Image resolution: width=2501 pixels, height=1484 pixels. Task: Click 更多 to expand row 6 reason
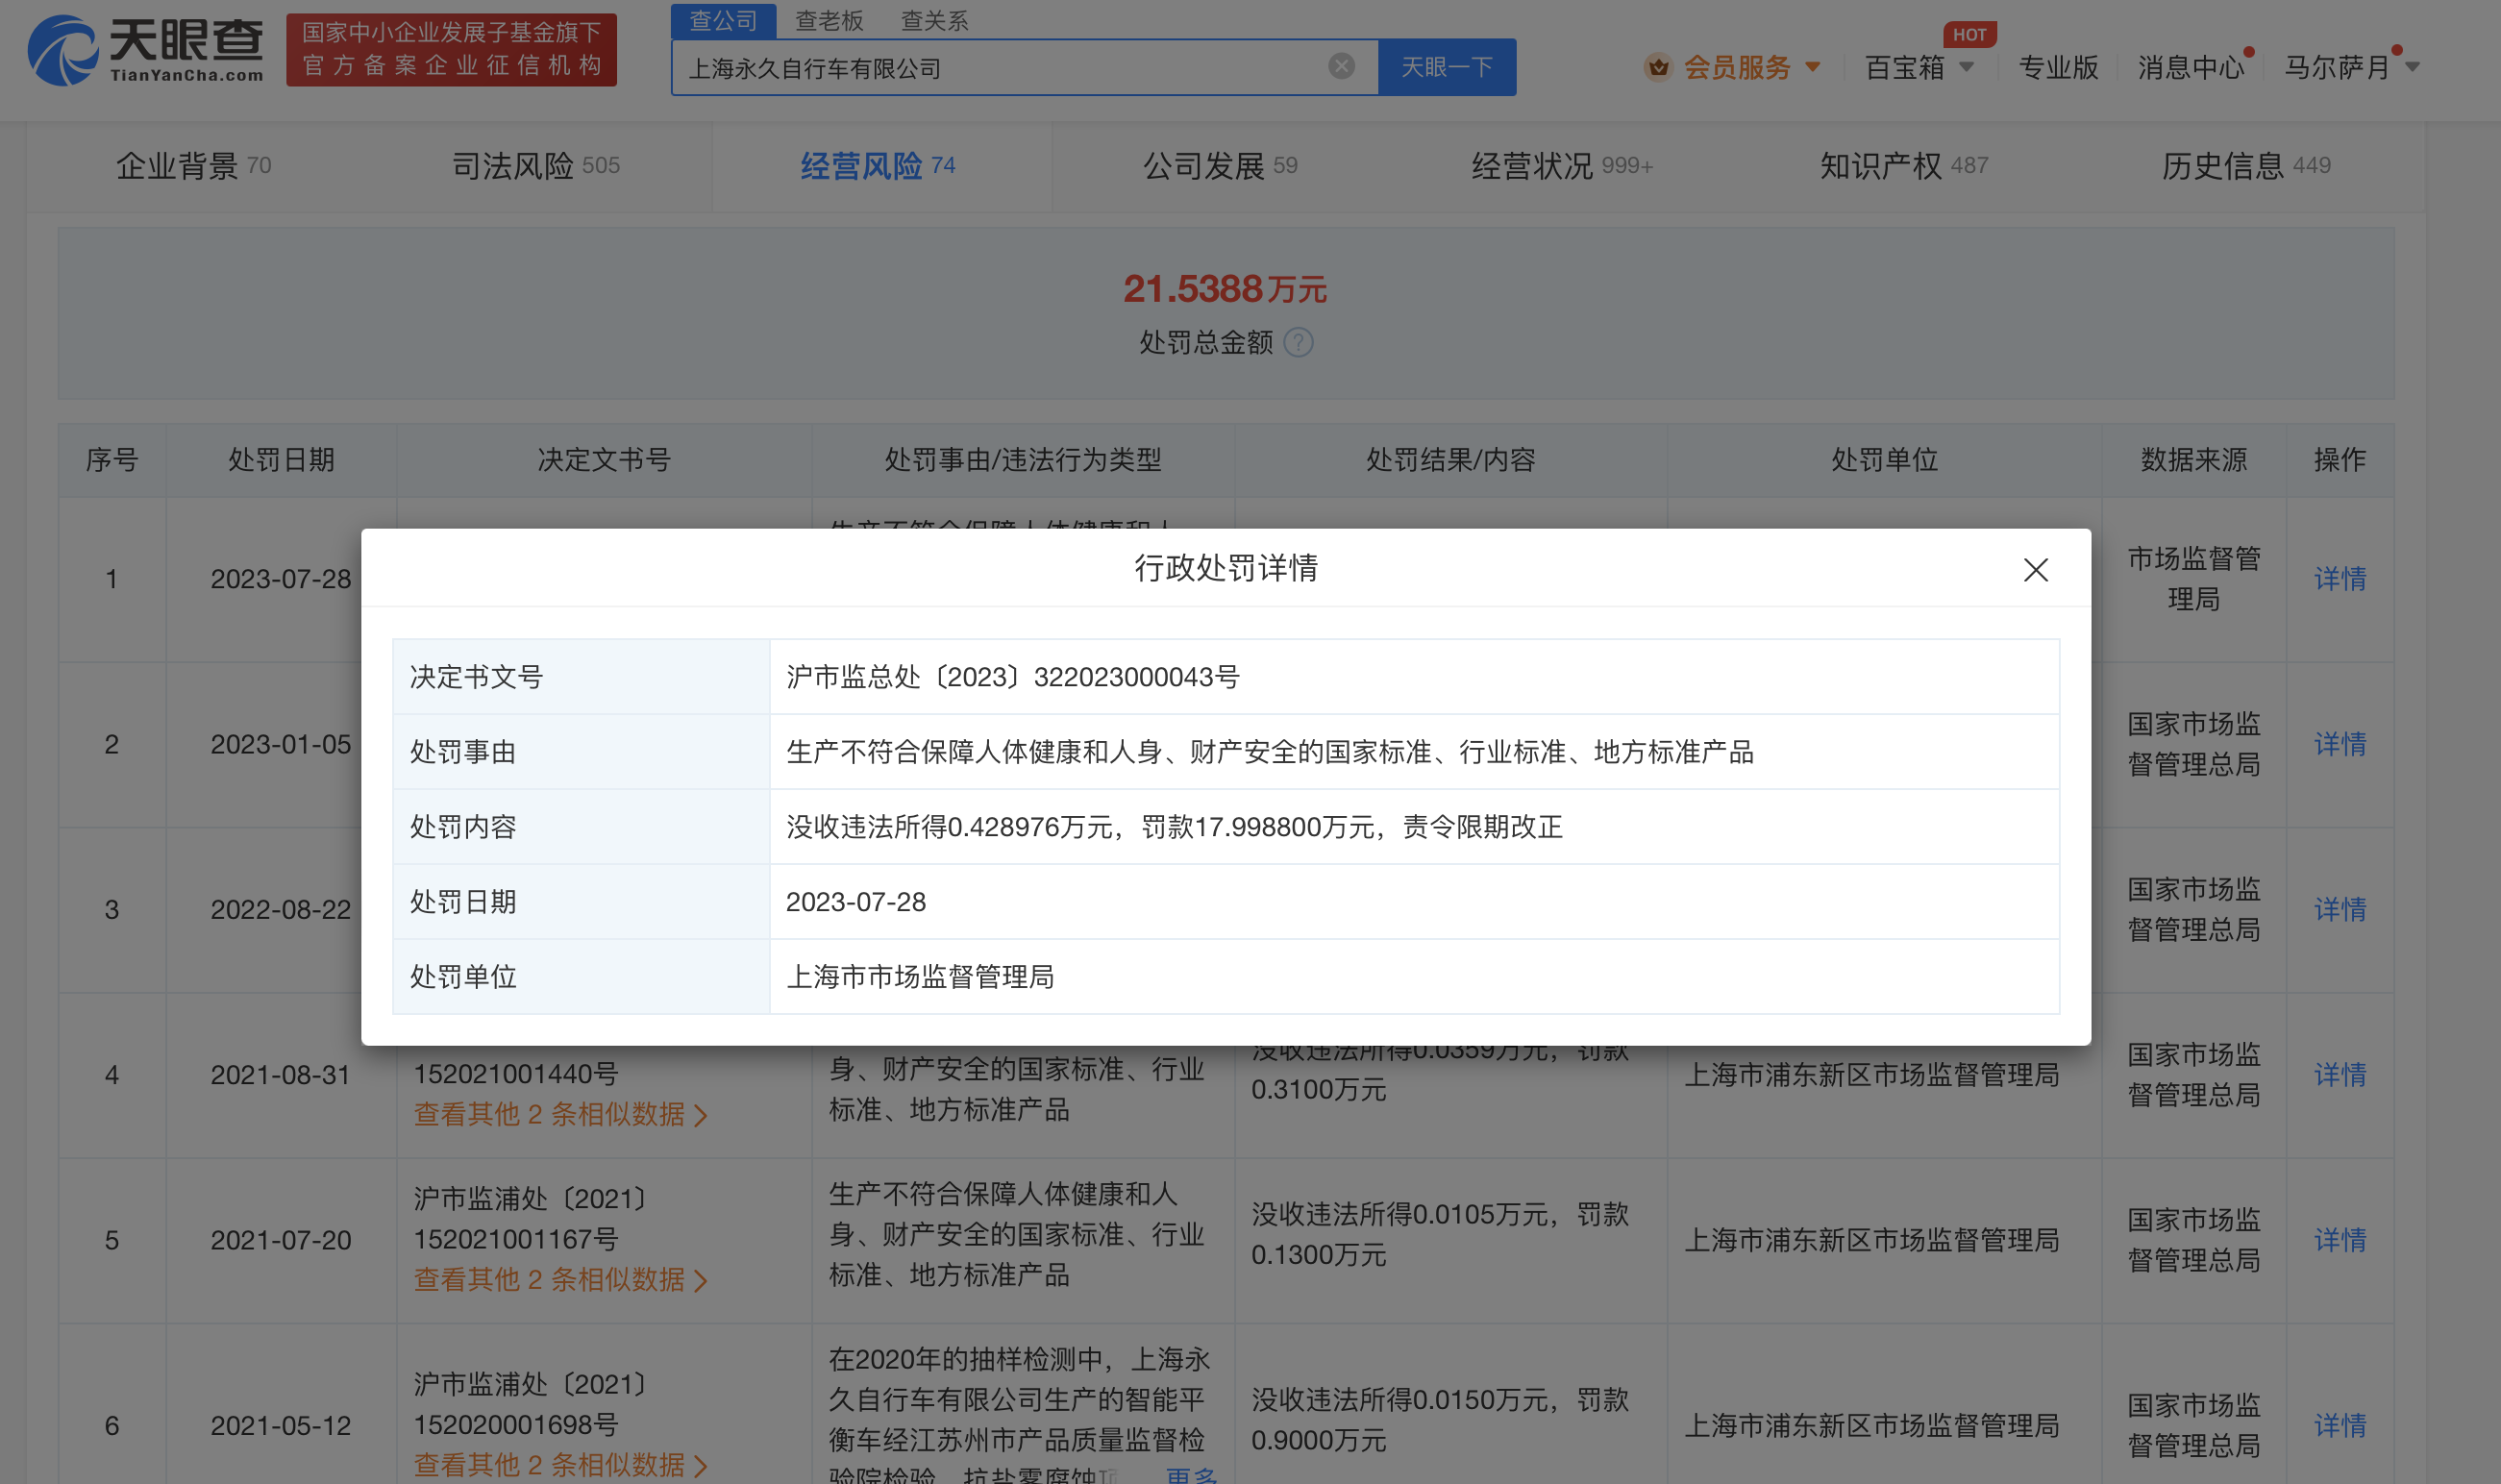coord(1191,1474)
